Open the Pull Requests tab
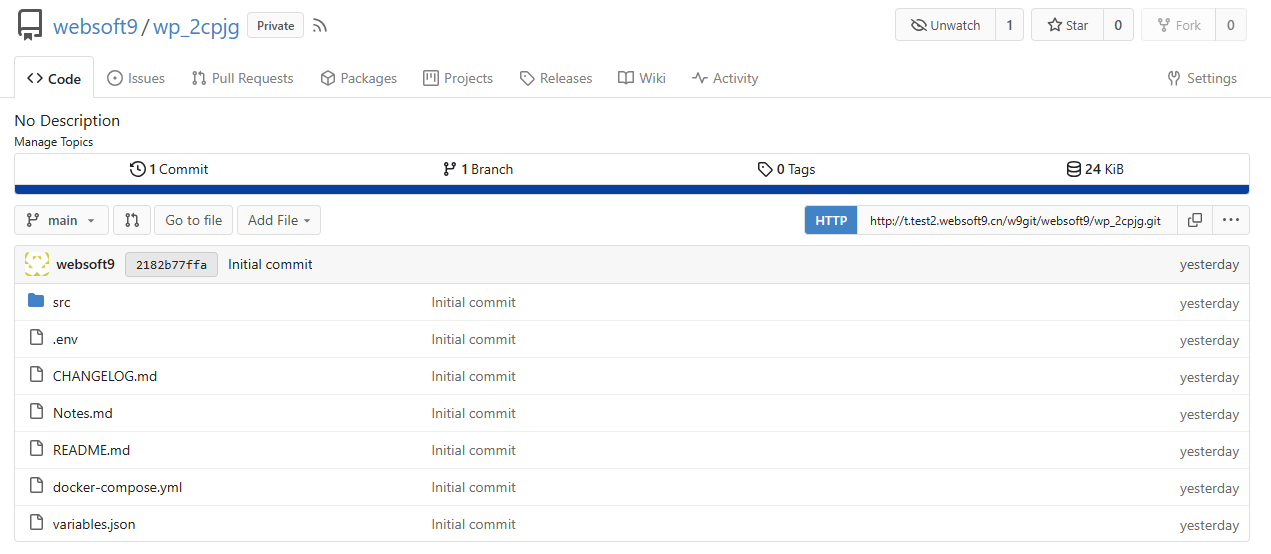The image size is (1271, 554). [242, 78]
